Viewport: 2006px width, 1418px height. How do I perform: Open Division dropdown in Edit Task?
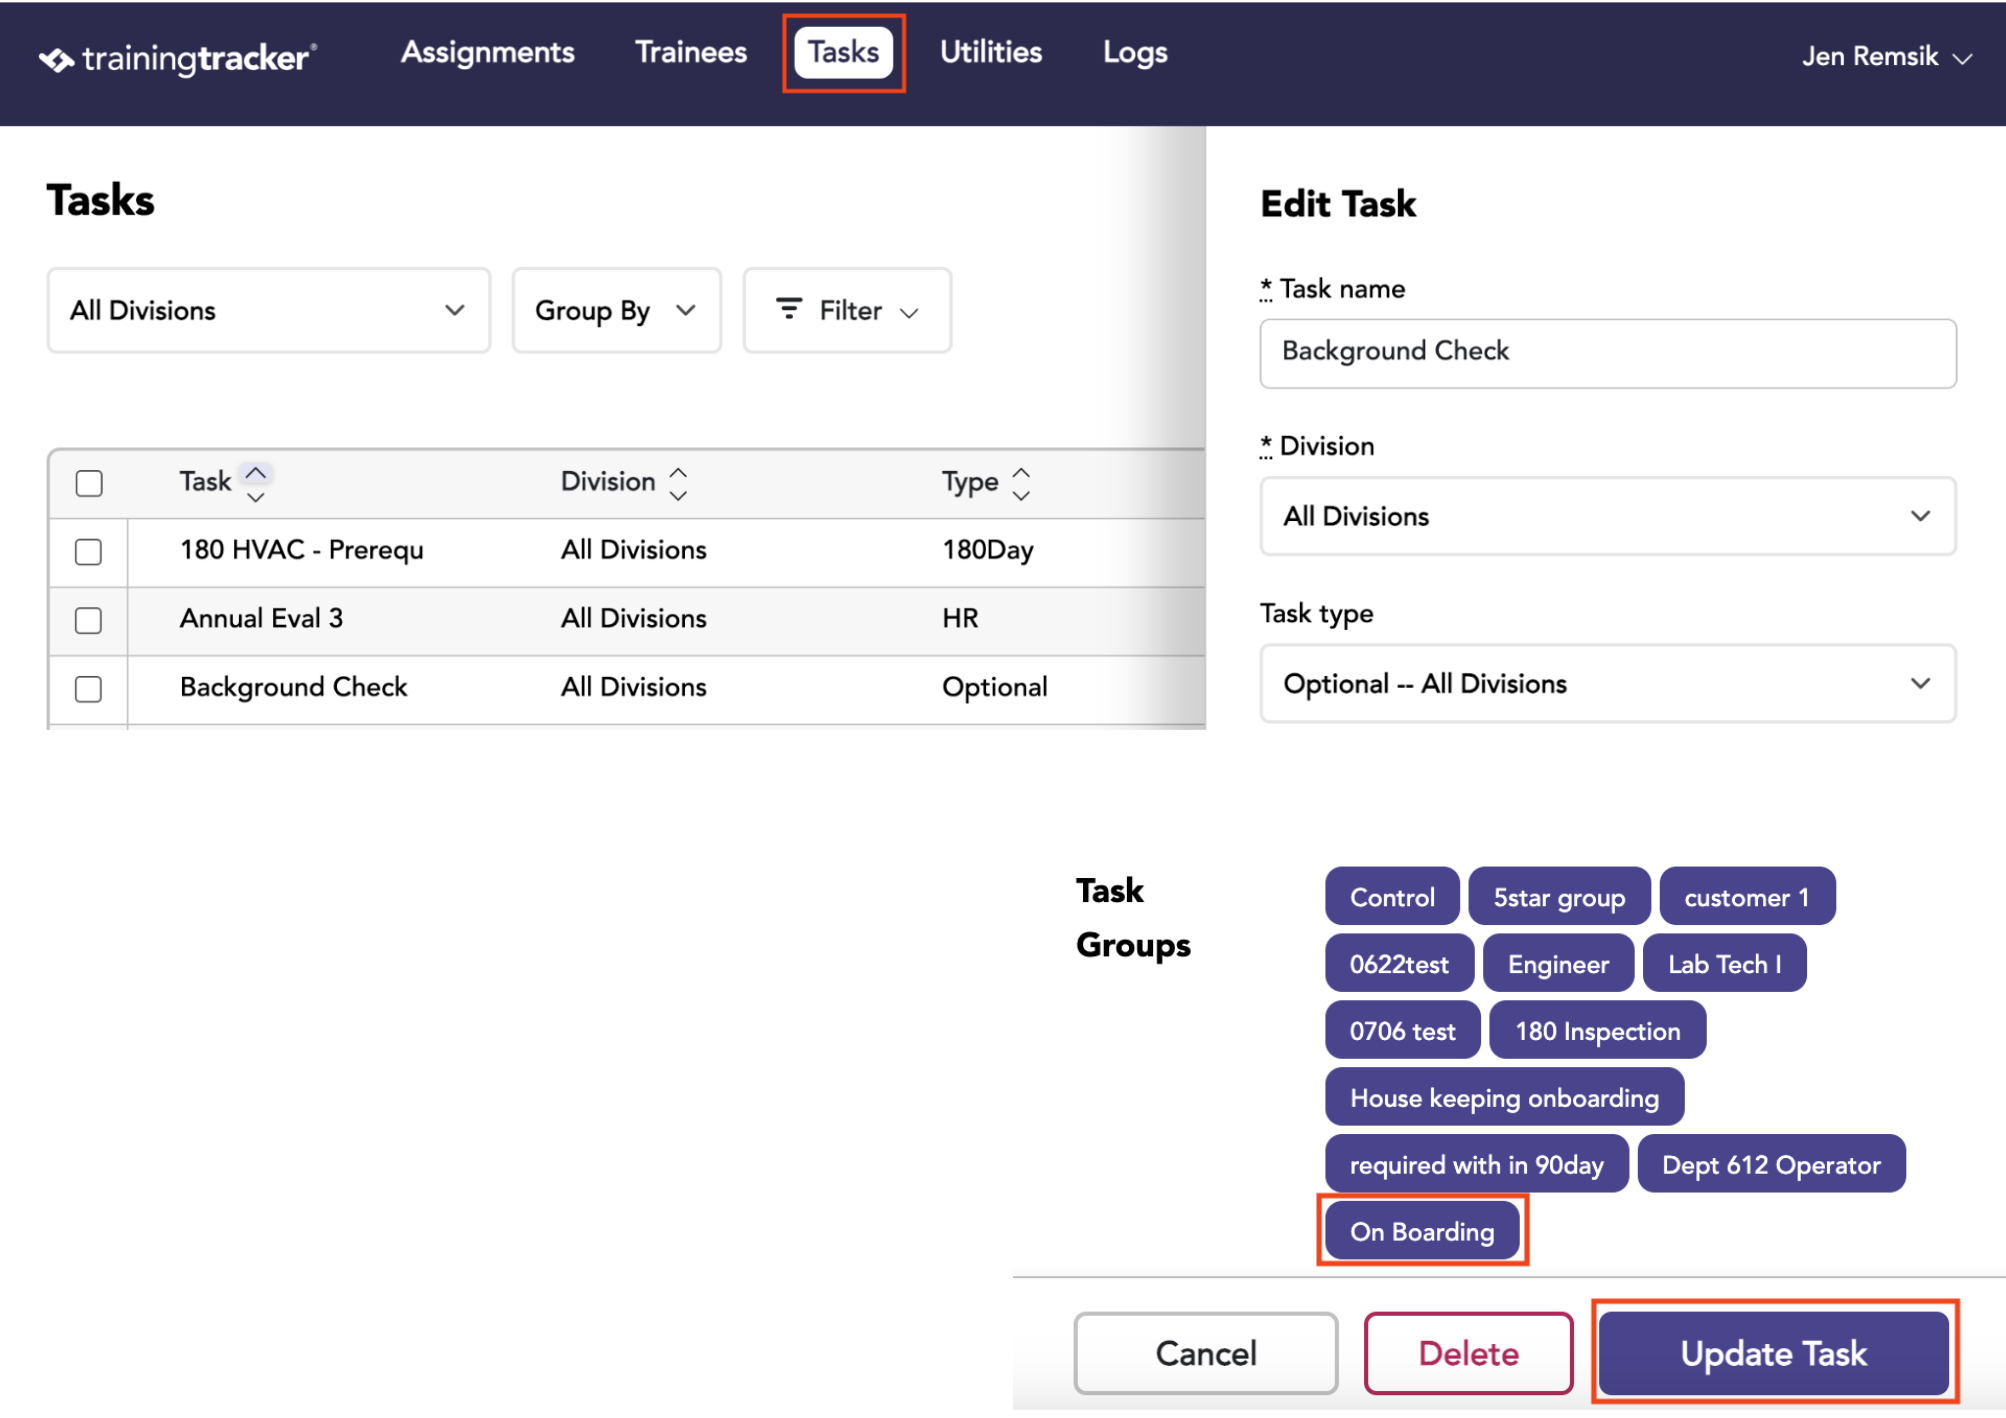point(1607,516)
